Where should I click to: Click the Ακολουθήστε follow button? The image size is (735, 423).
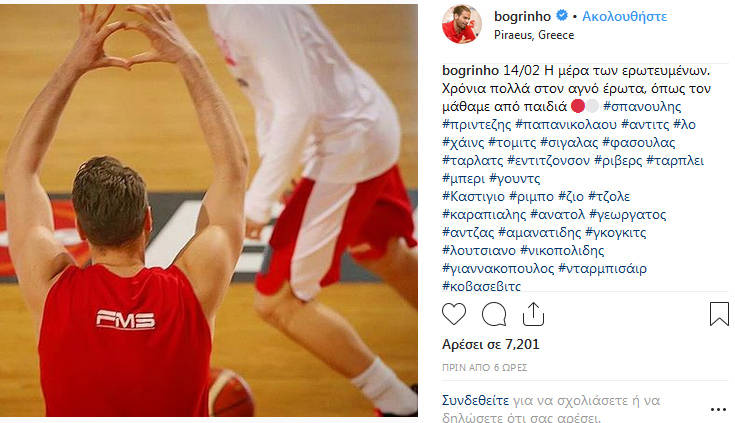pyautogui.click(x=624, y=16)
